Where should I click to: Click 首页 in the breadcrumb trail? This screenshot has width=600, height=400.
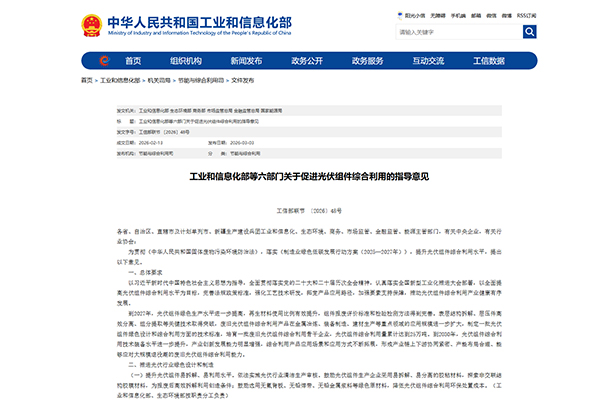coord(87,79)
